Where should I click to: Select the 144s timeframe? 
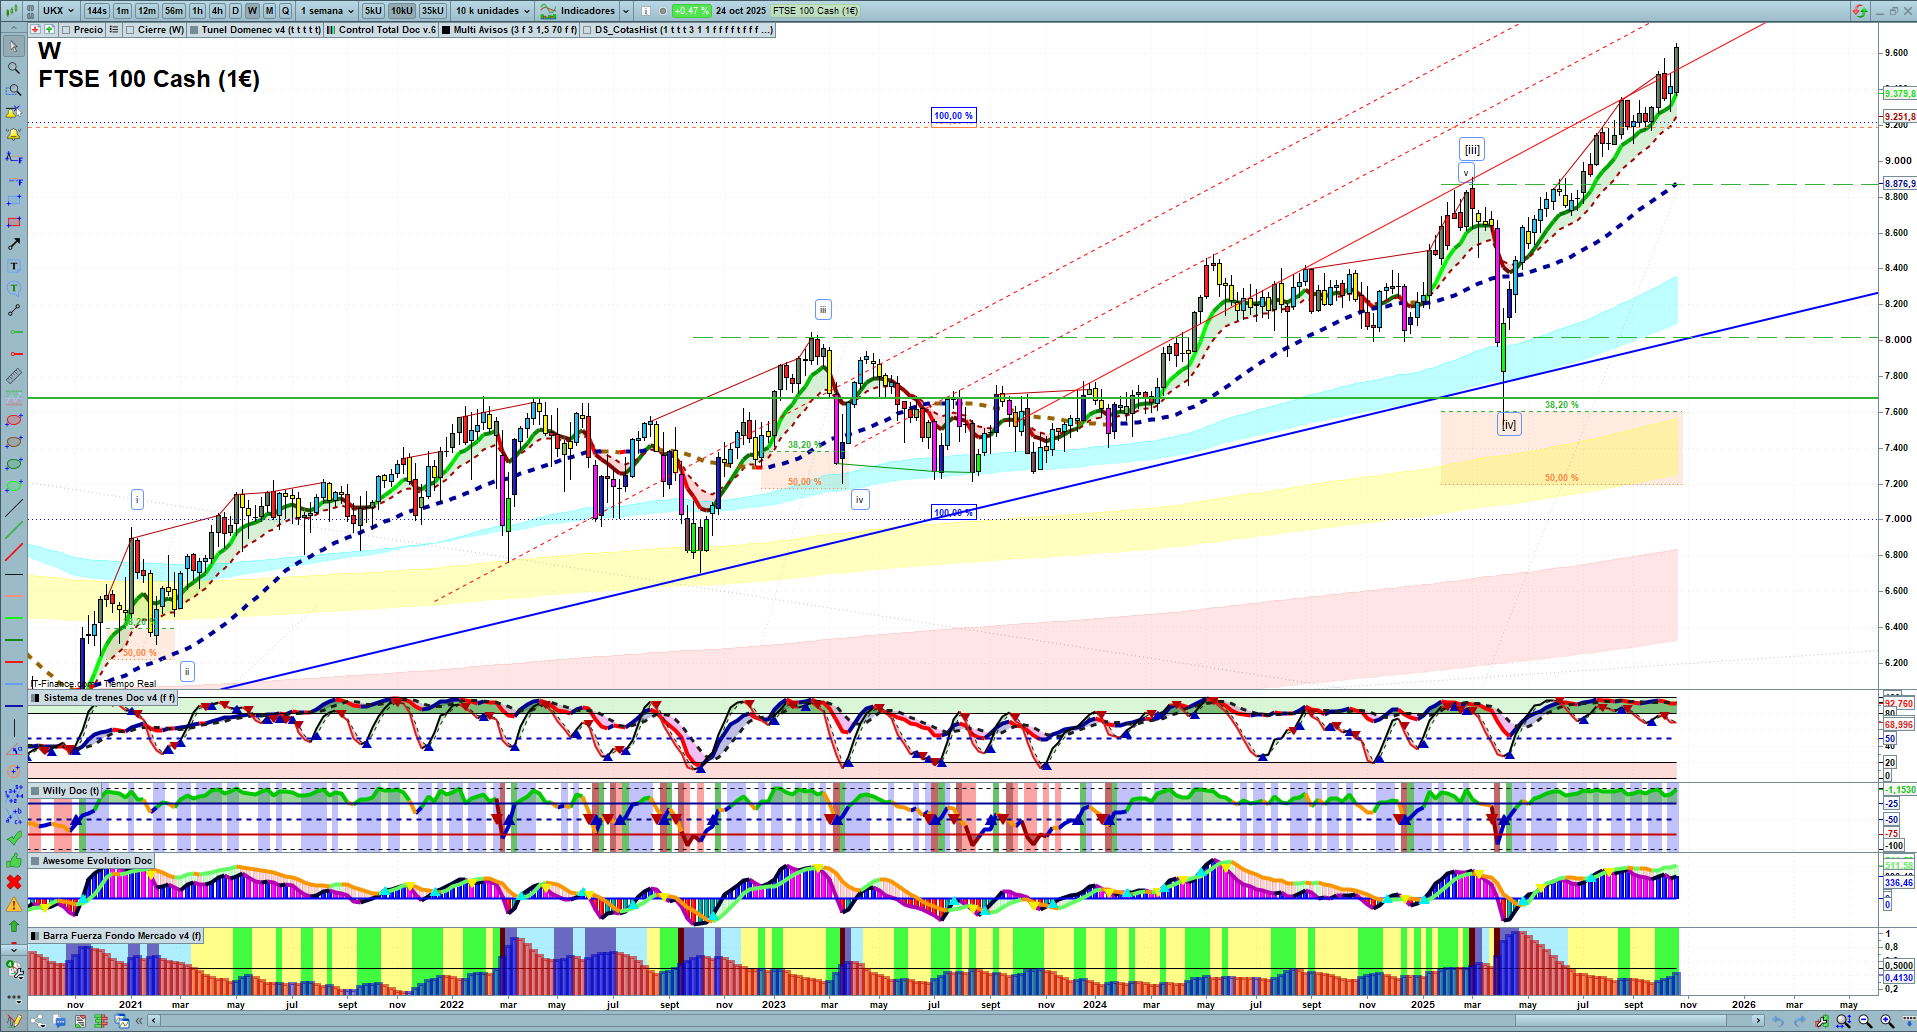click(x=96, y=11)
